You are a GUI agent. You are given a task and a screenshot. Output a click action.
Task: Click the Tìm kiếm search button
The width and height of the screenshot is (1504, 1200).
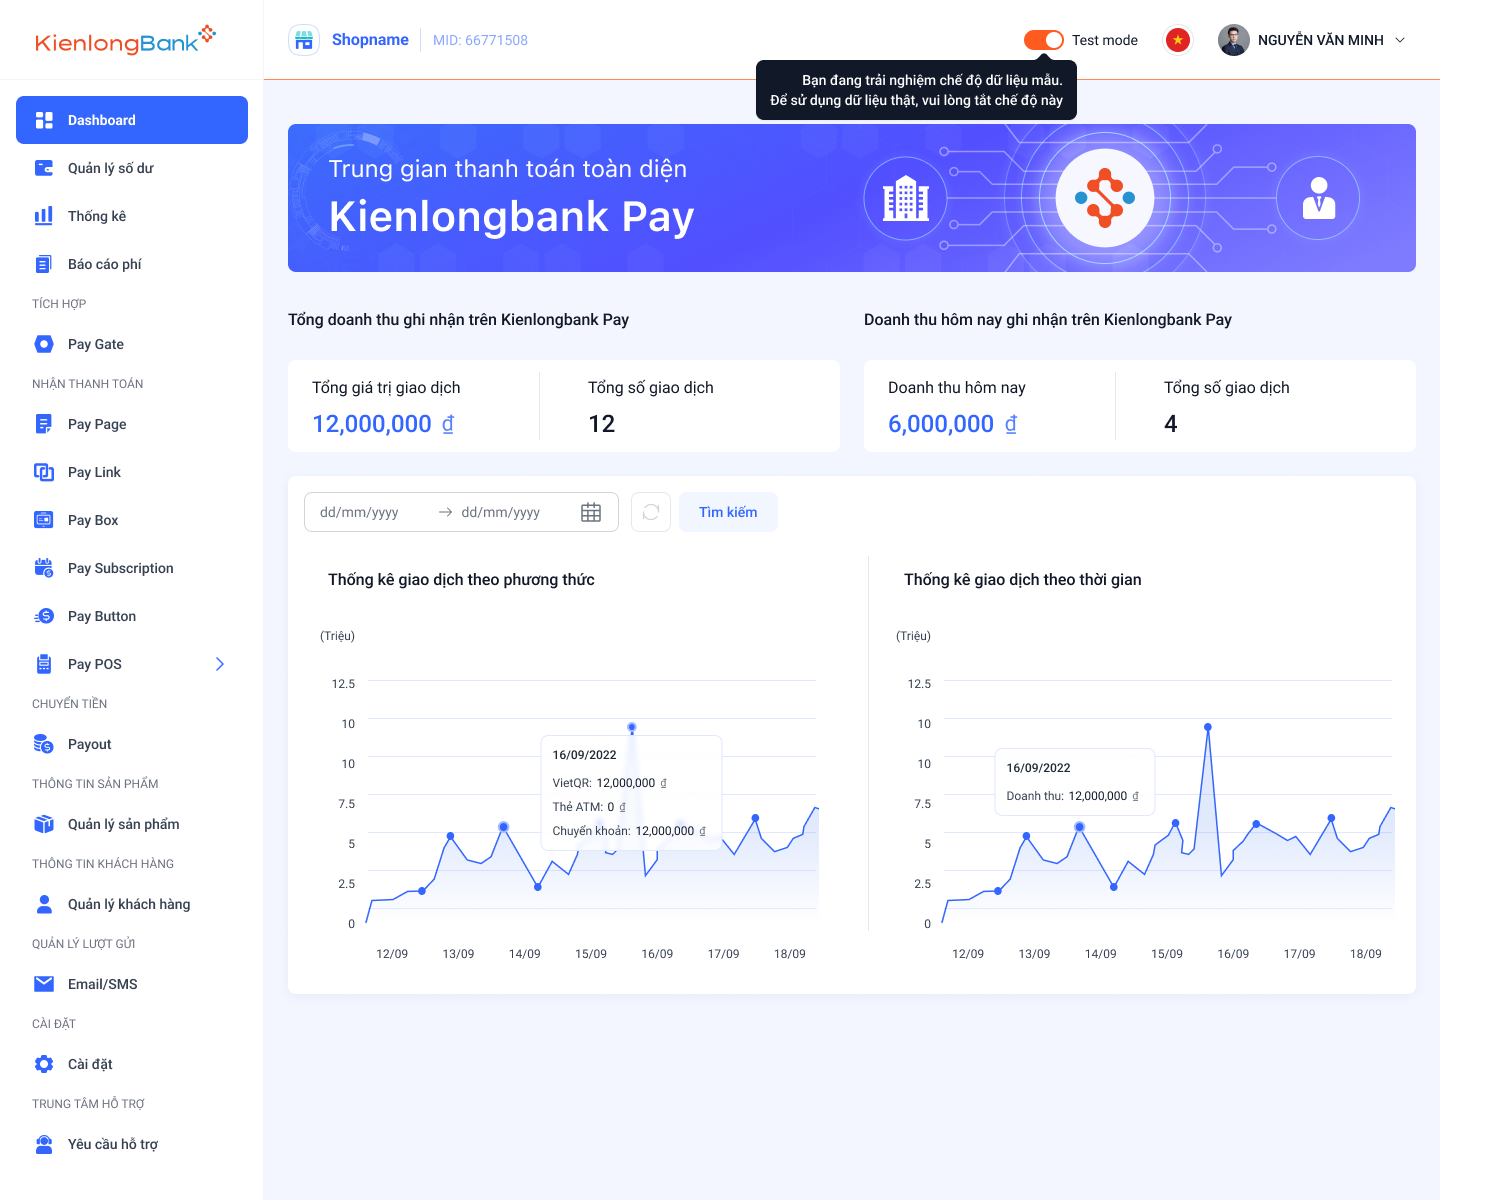(x=728, y=512)
